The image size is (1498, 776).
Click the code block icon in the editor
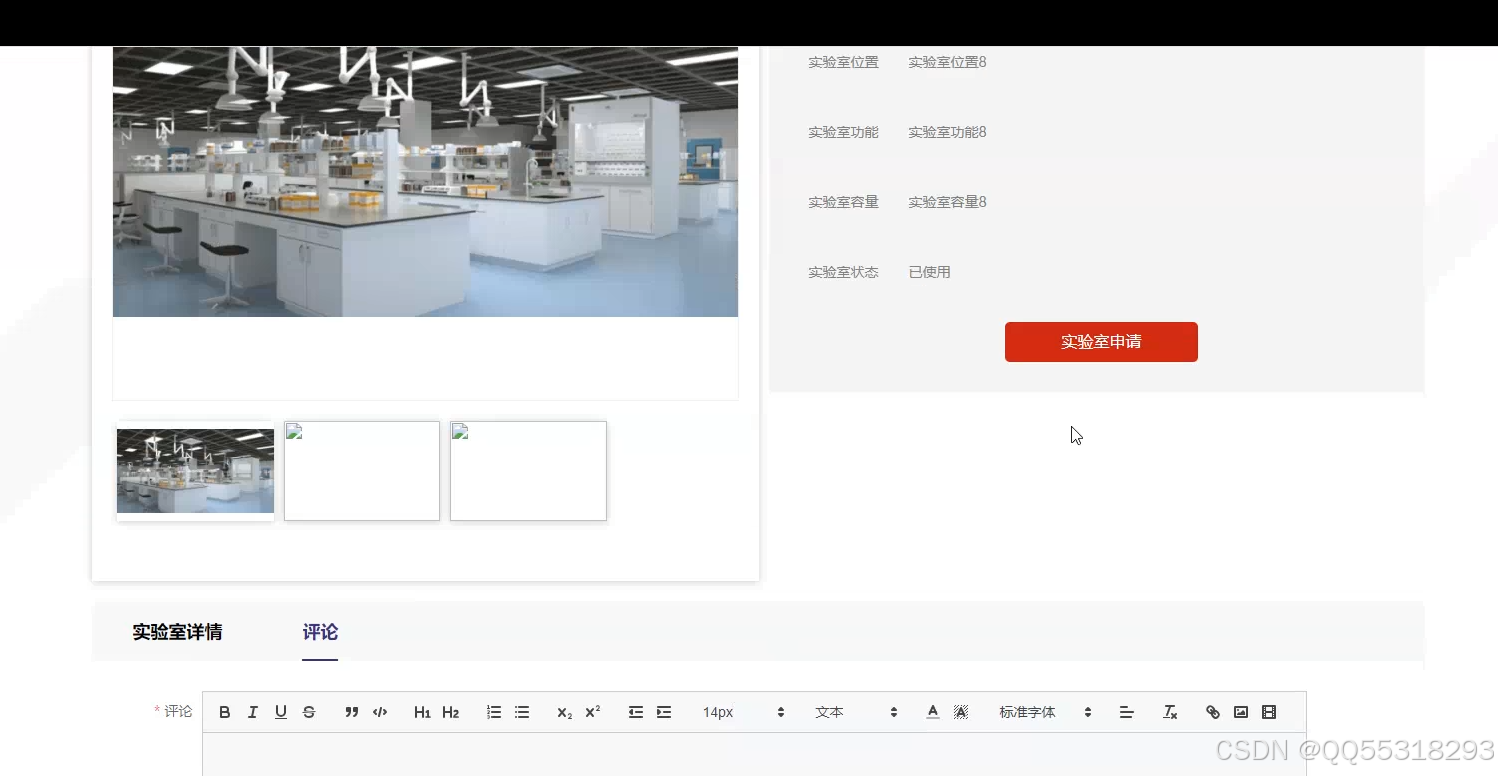380,711
